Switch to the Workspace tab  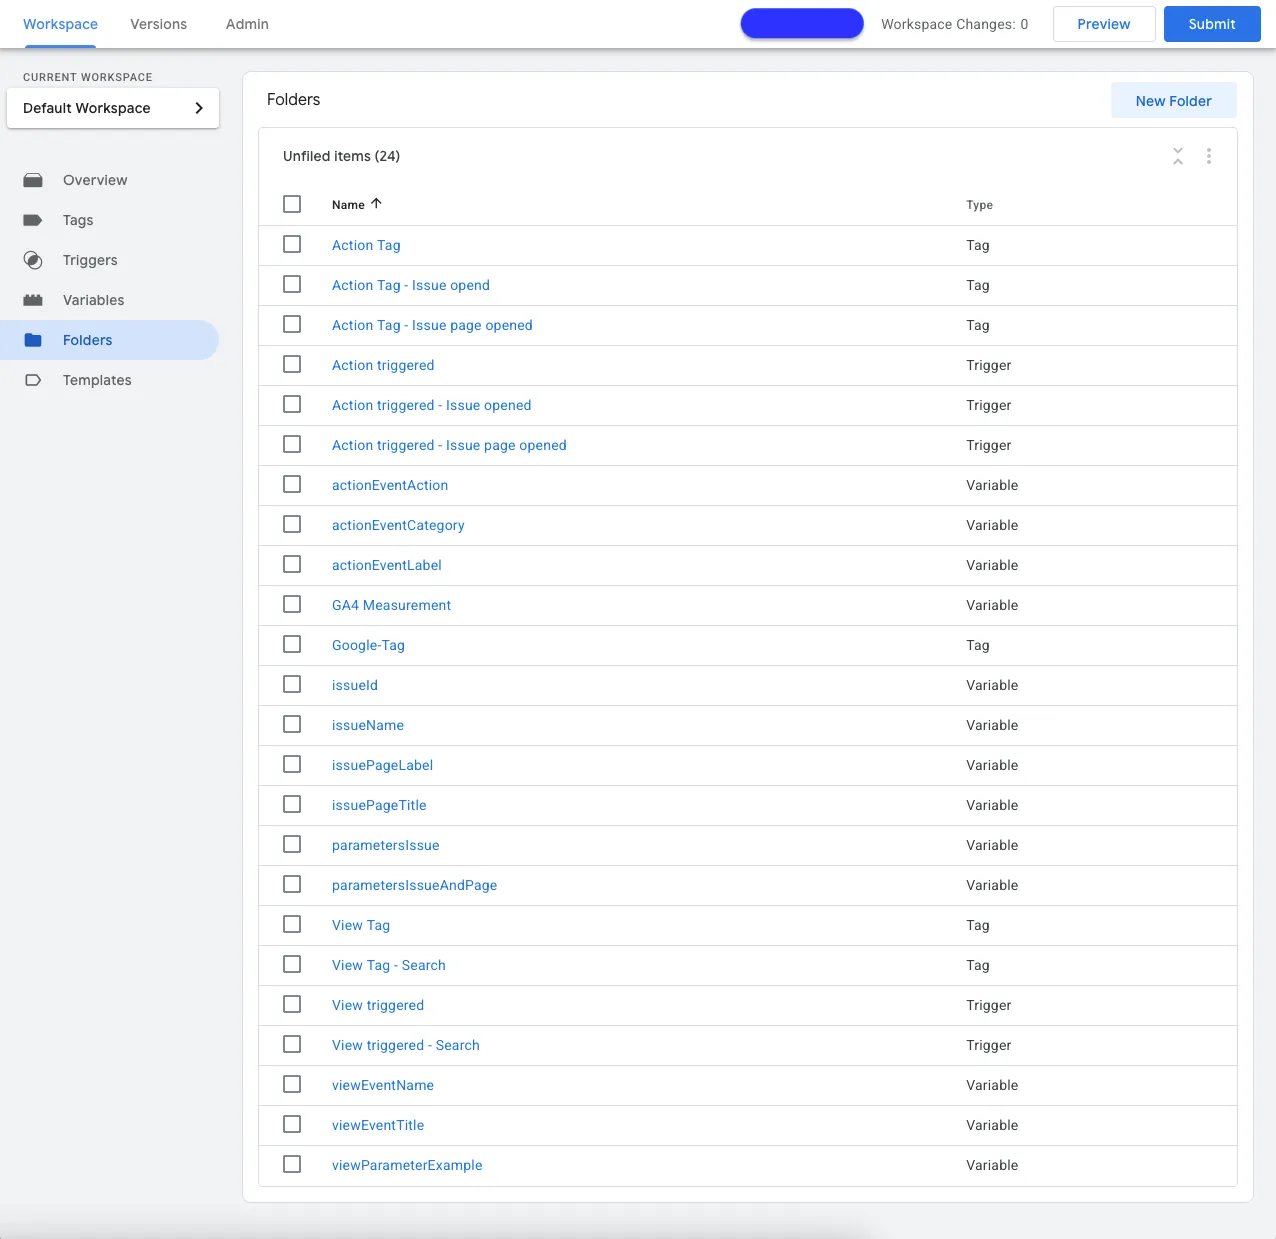(x=60, y=24)
